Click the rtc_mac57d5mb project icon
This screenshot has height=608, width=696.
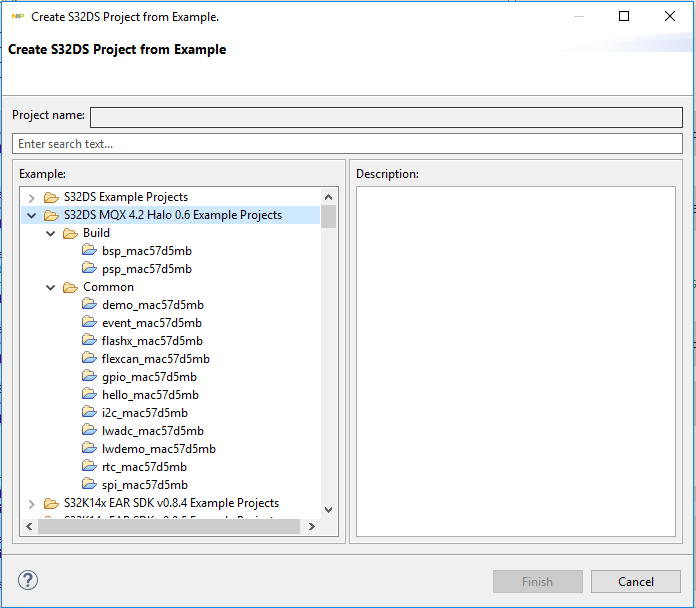89,466
